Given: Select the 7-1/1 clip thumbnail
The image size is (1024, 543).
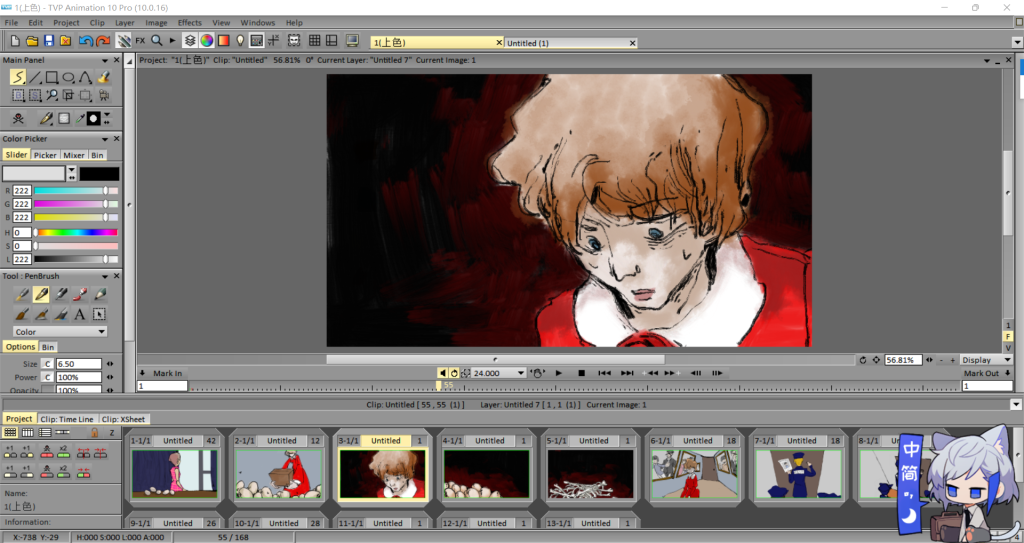Looking at the screenshot, I should click(x=798, y=474).
